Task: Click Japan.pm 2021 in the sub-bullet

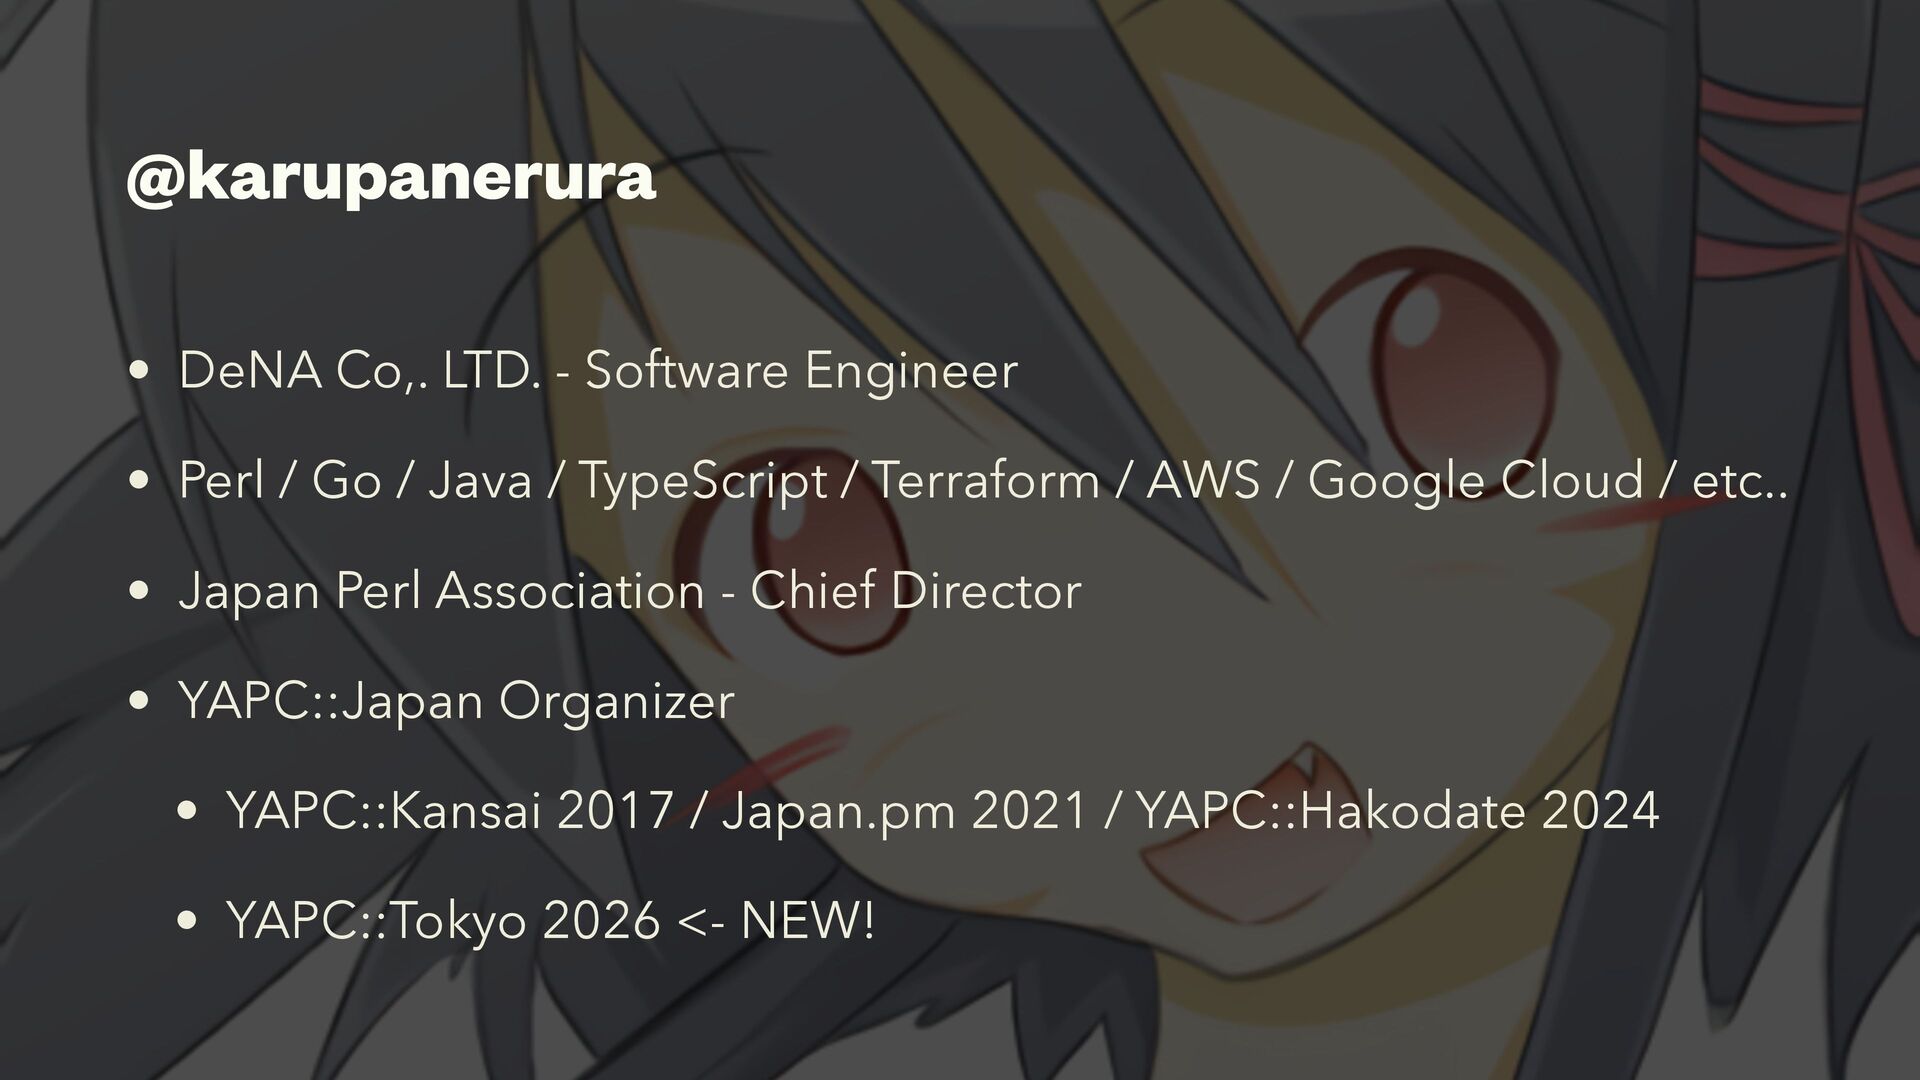Action: (x=904, y=812)
